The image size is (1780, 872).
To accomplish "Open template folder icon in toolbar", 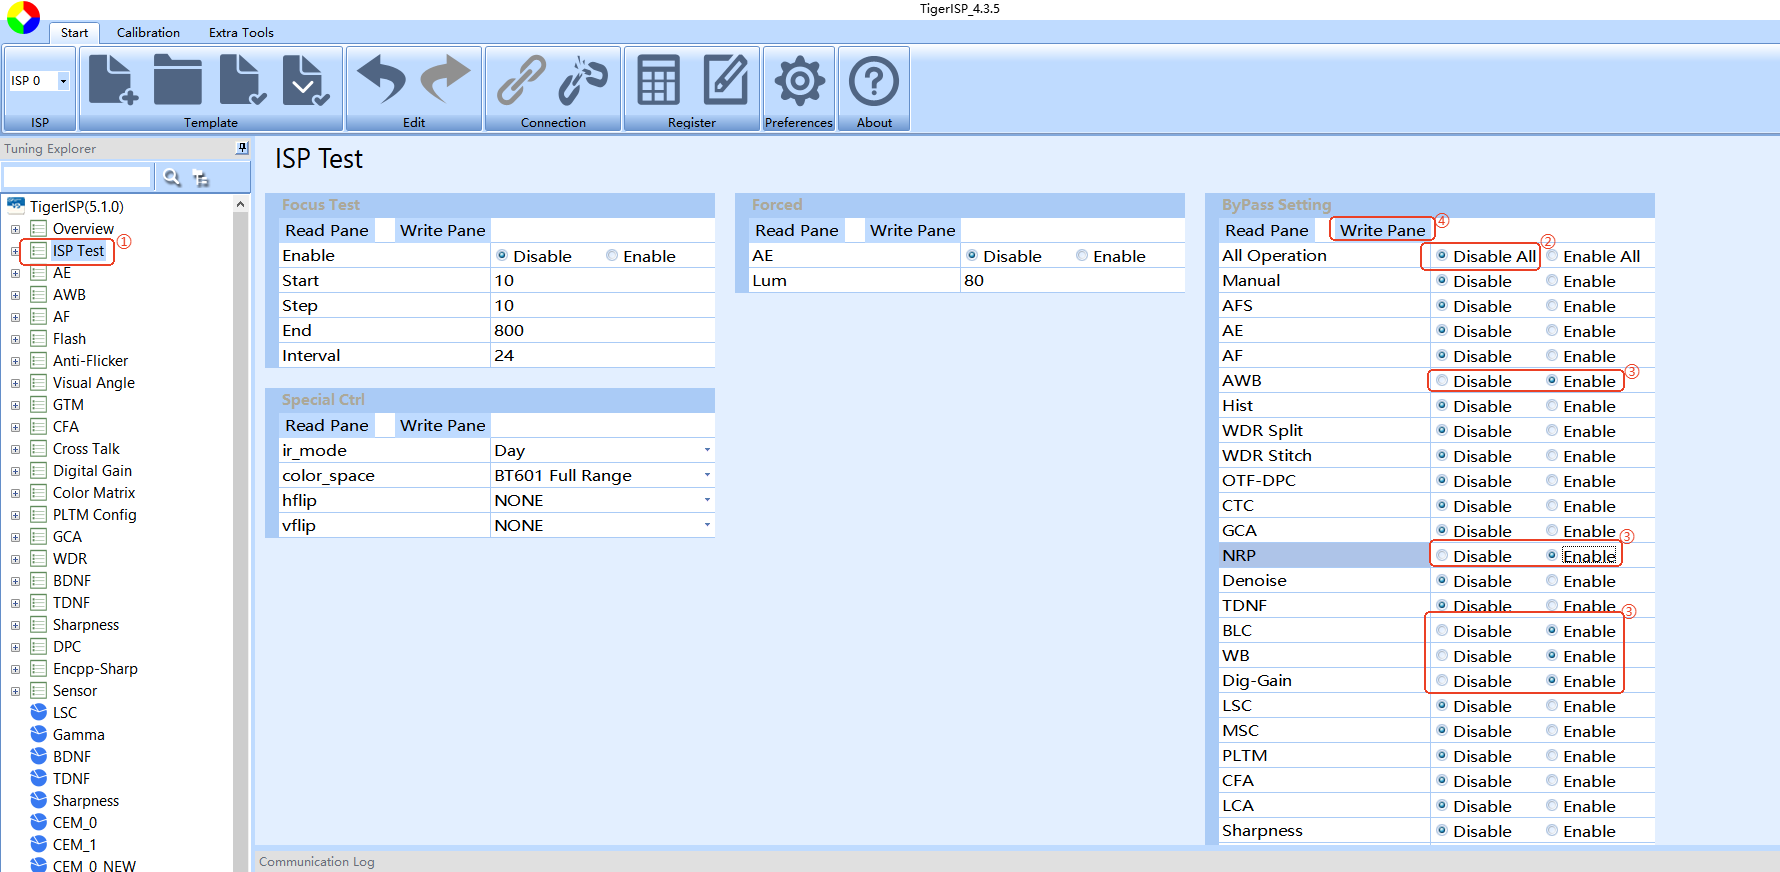I will click(178, 80).
